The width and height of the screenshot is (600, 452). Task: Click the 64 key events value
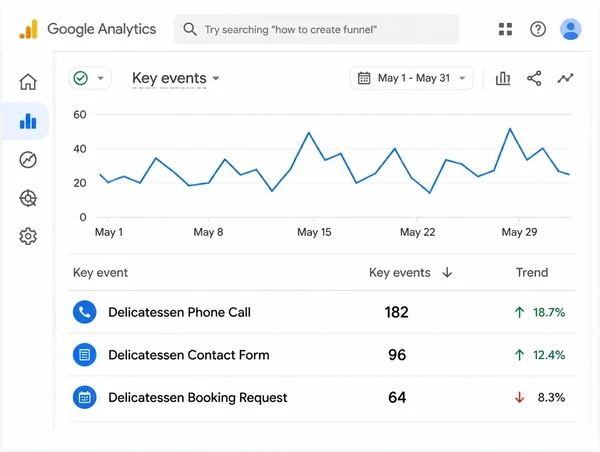[397, 397]
